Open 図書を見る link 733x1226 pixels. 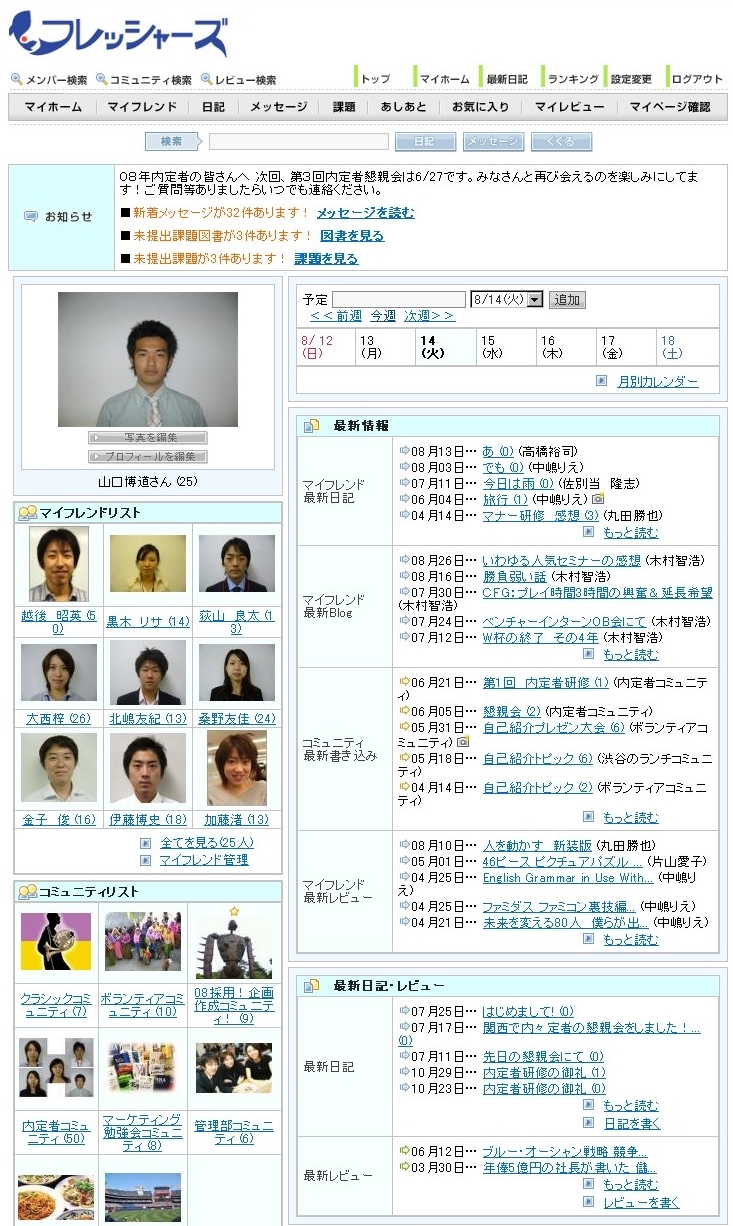point(352,236)
